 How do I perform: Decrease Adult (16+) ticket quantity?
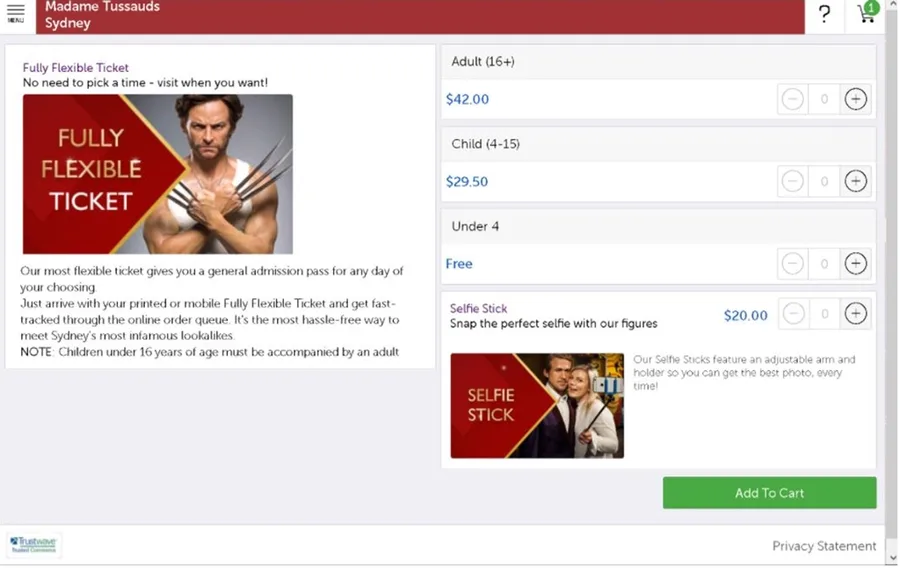[x=793, y=99]
